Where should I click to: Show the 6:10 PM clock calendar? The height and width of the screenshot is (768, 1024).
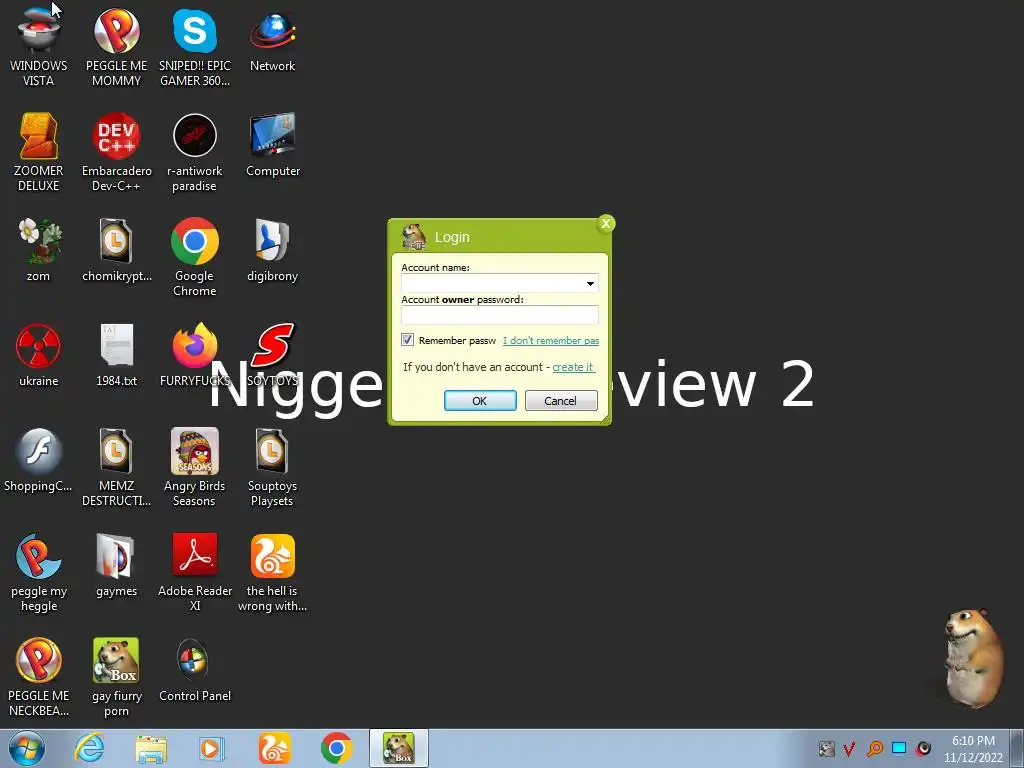coord(973,749)
